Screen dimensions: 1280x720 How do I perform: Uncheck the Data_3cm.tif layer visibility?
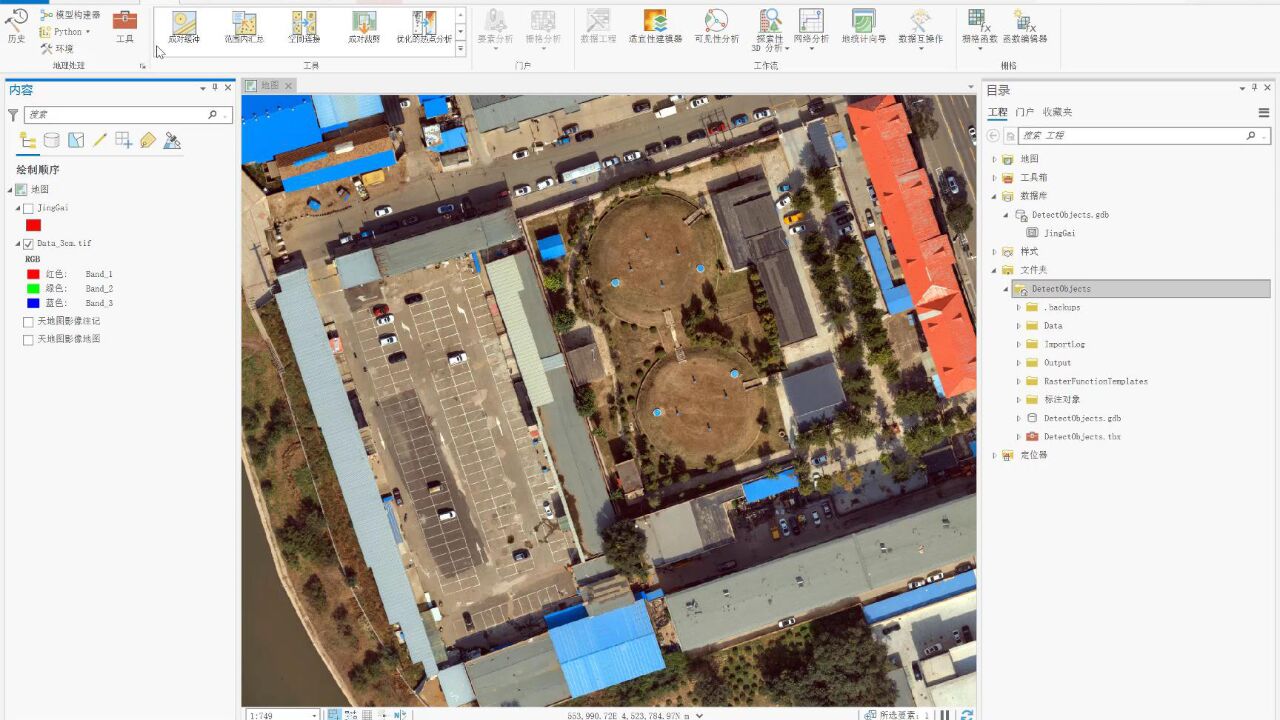coord(28,243)
